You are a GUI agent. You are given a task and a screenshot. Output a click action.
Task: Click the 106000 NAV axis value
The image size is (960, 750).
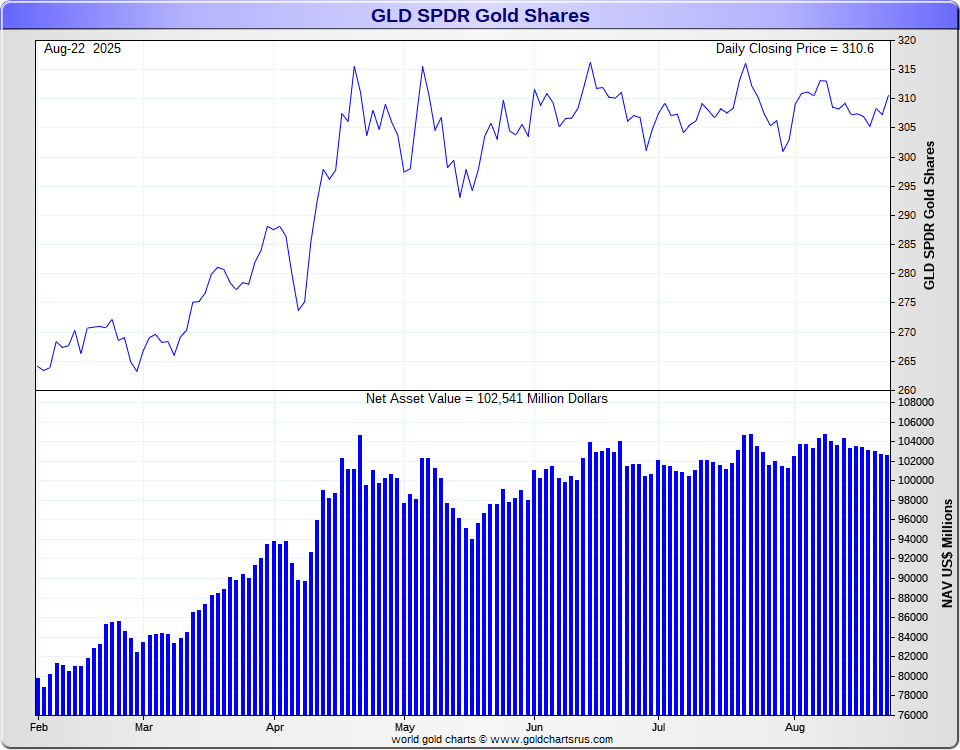point(917,422)
